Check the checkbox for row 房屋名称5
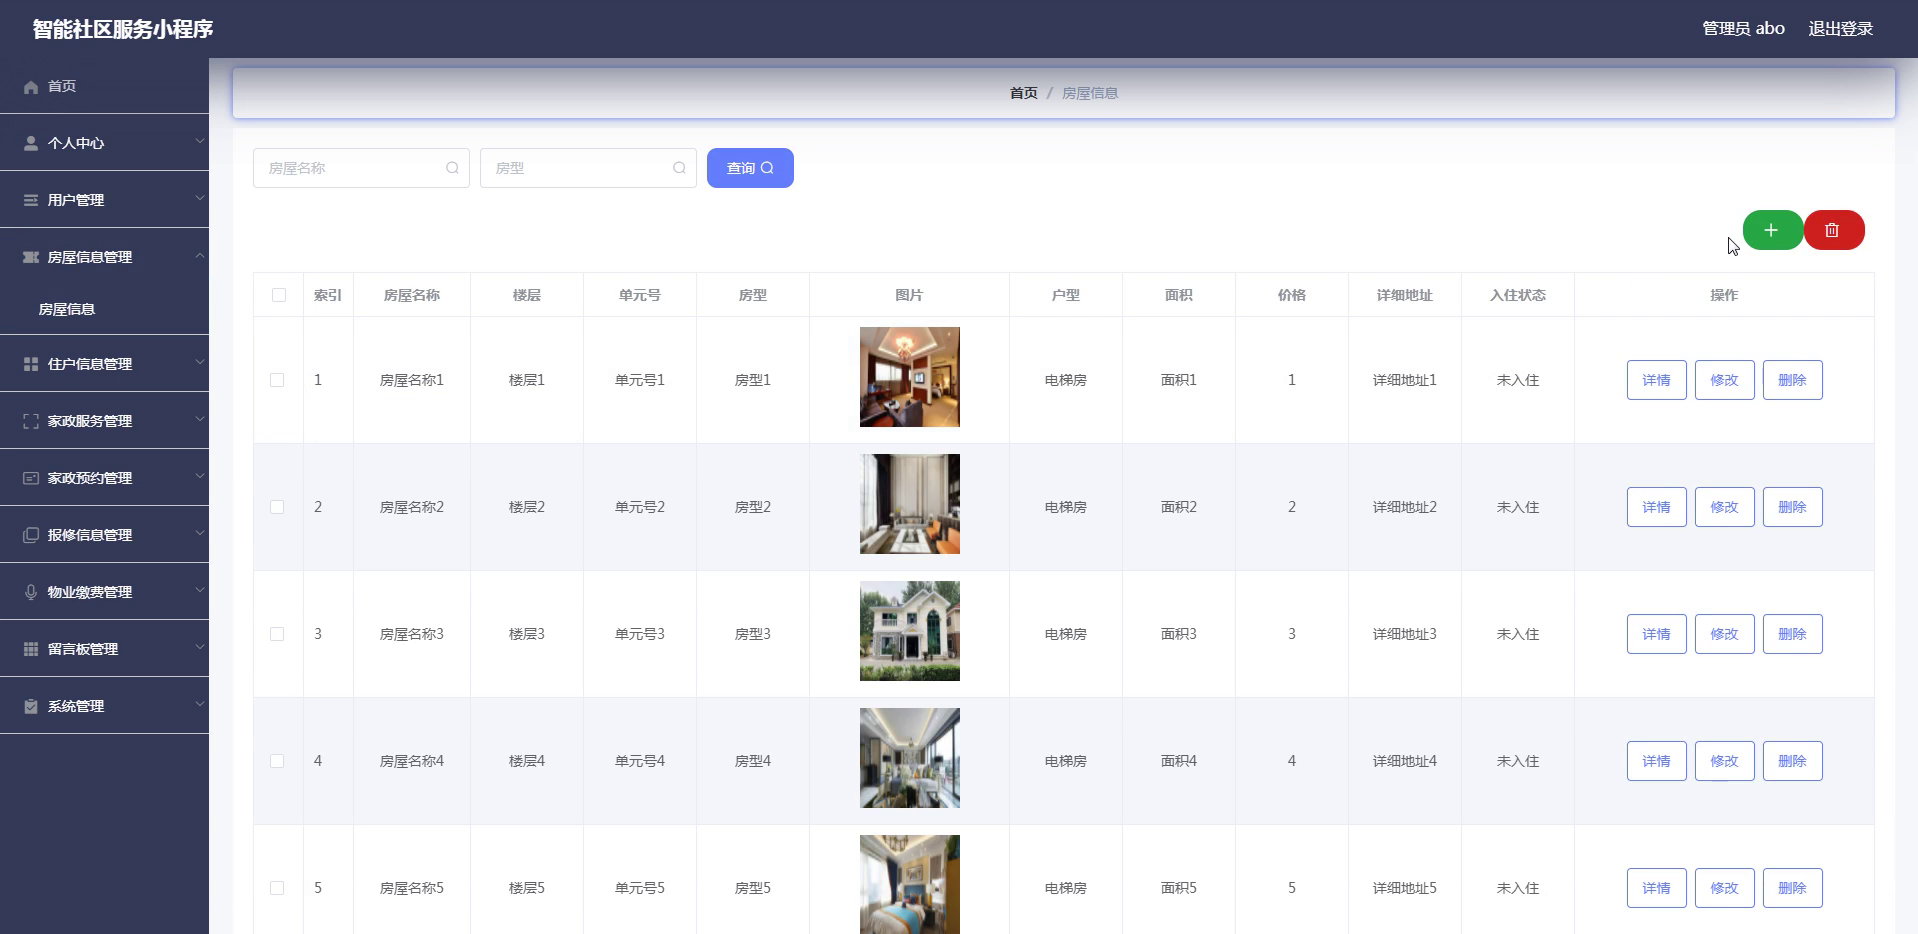The width and height of the screenshot is (1918, 934). pyautogui.click(x=277, y=888)
